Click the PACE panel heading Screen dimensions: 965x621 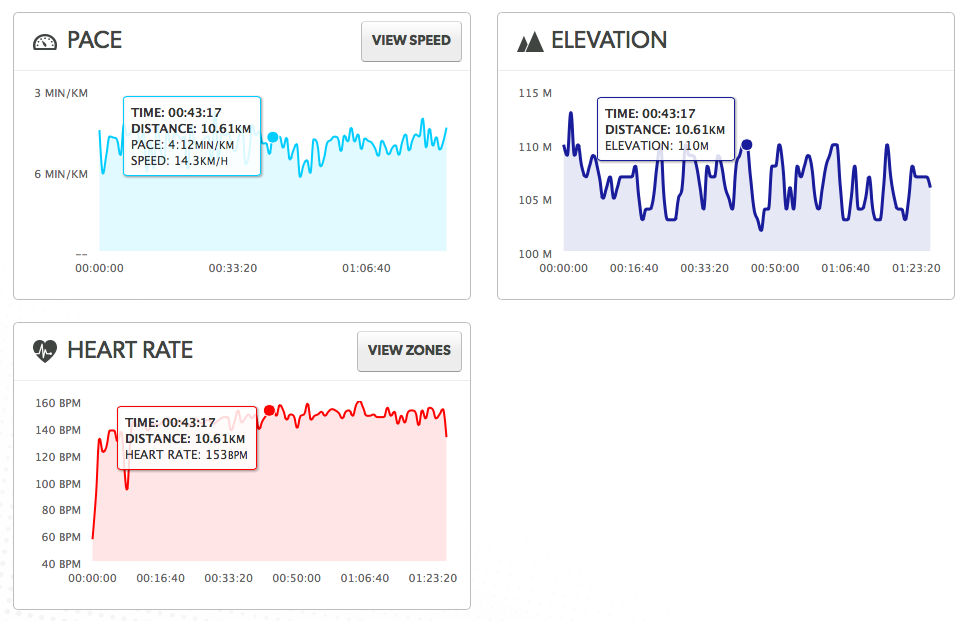tap(94, 41)
